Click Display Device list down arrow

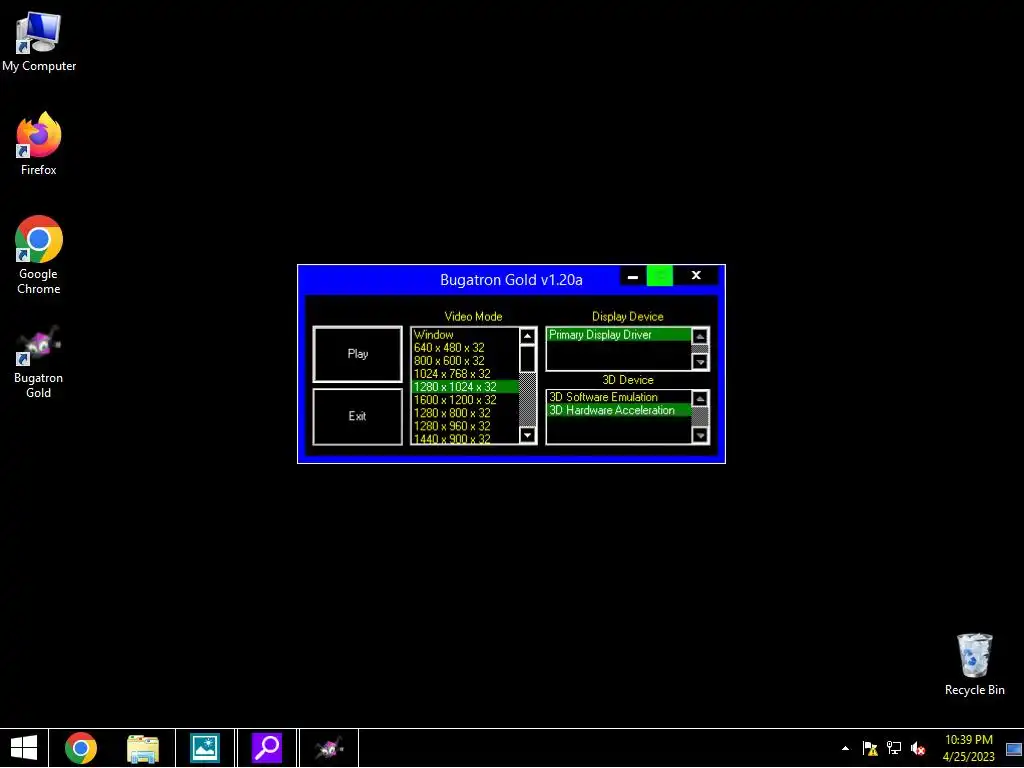(x=699, y=362)
